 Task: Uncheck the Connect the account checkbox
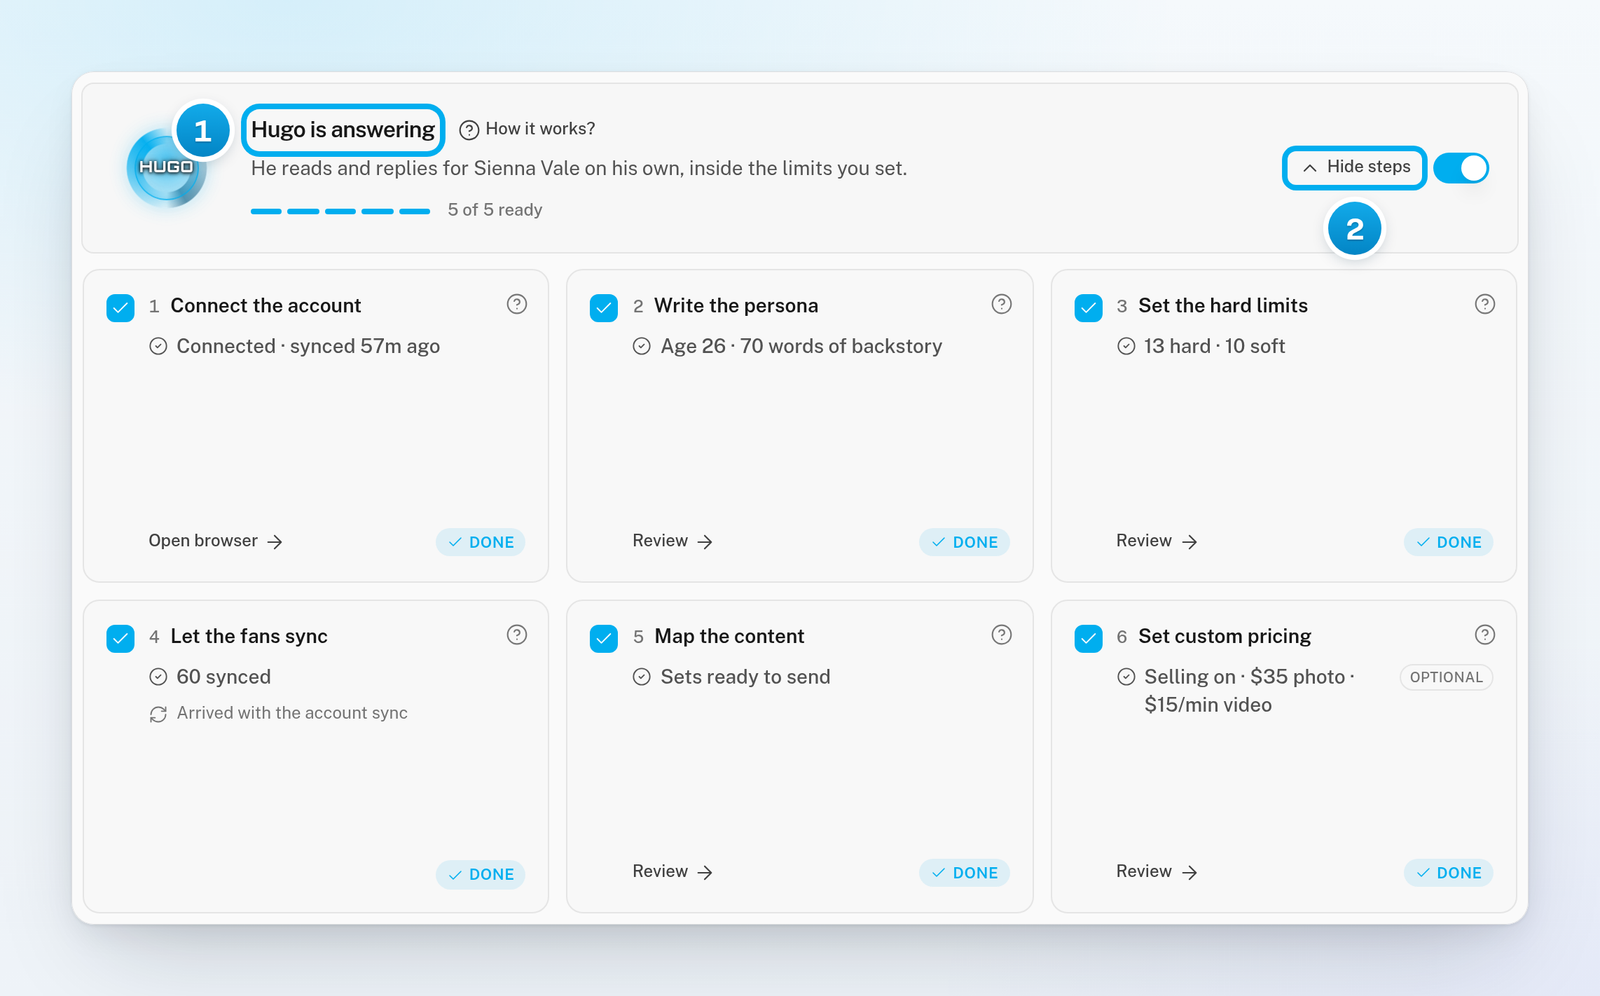(x=120, y=307)
